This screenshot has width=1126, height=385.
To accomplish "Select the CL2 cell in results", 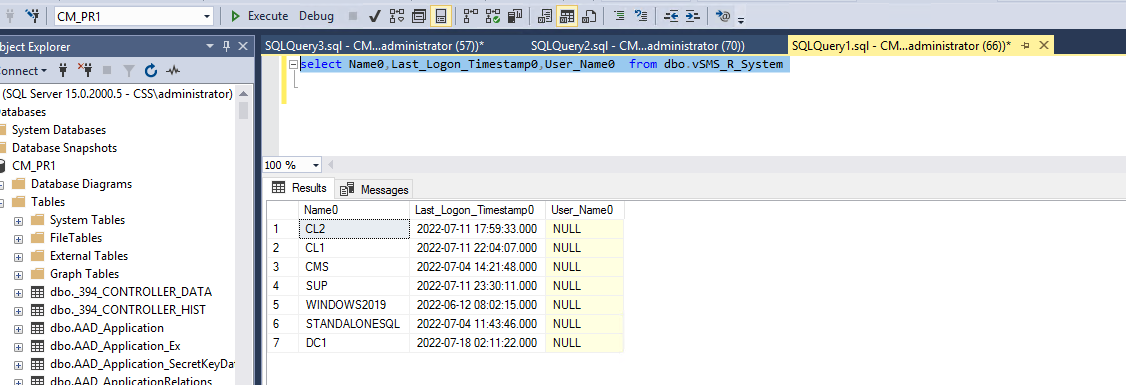I will [x=354, y=229].
